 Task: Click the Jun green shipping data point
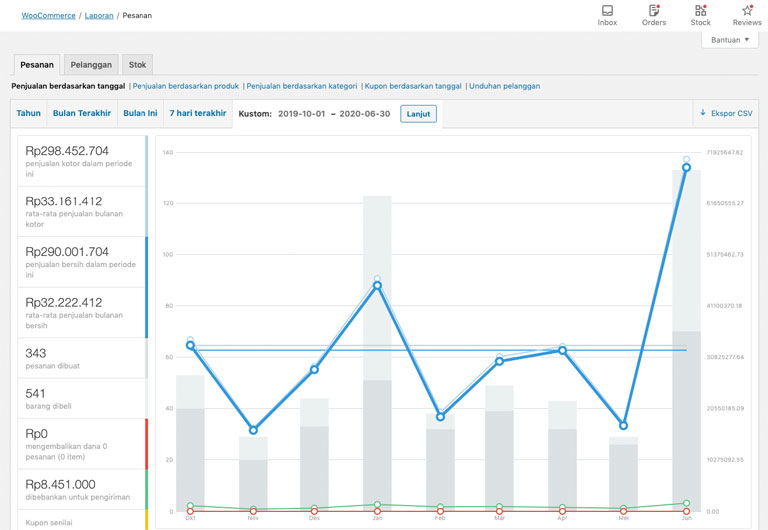686,503
